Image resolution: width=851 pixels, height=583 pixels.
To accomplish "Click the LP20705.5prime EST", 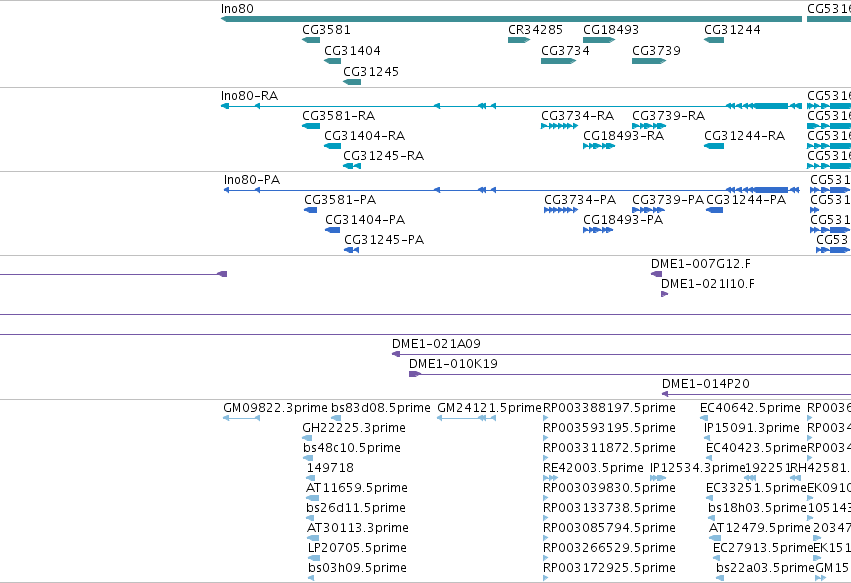I will 314,559.
